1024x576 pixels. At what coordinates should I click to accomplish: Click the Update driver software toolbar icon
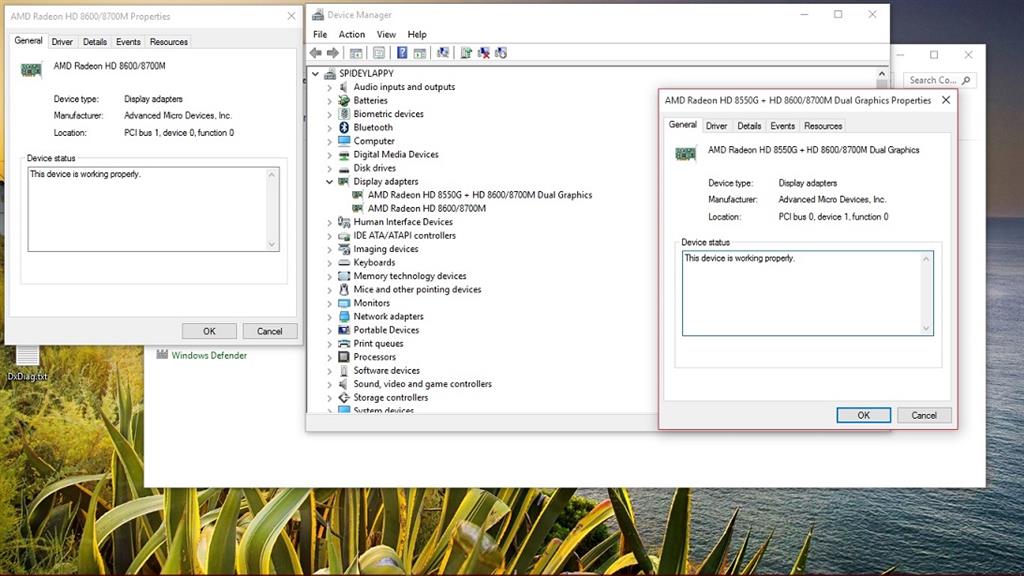[466, 53]
